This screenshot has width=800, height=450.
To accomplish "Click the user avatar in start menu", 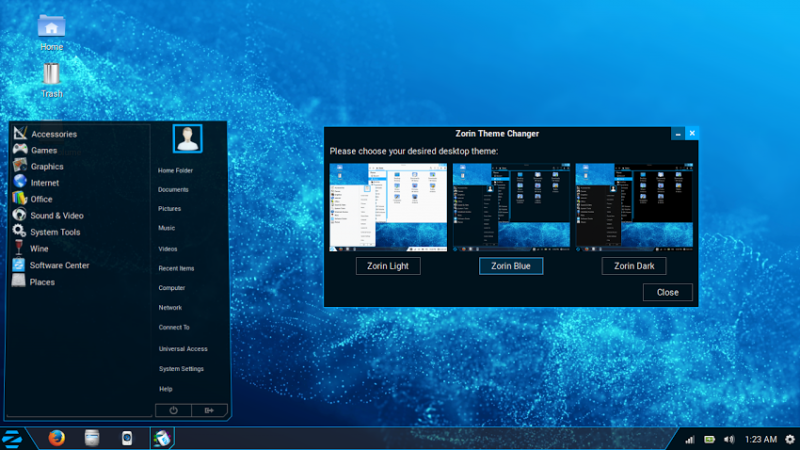I will [x=187, y=138].
